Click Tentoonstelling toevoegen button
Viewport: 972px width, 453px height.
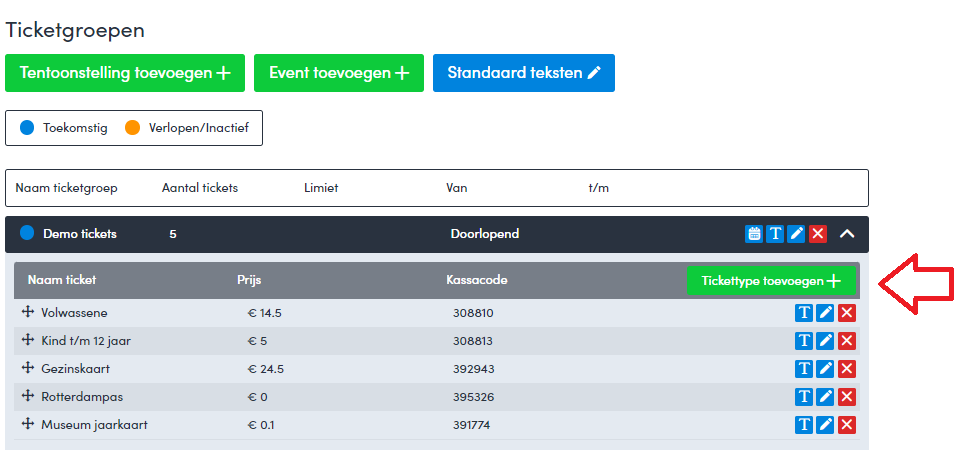point(125,73)
